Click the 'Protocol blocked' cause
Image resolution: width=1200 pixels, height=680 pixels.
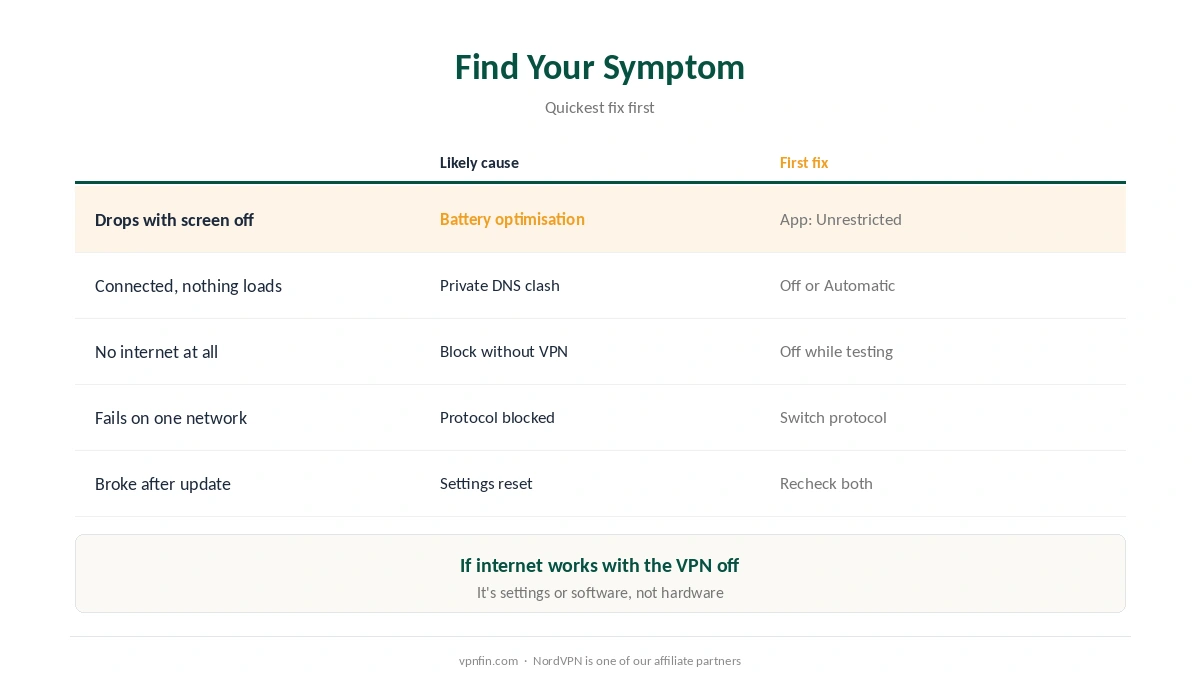coord(497,417)
